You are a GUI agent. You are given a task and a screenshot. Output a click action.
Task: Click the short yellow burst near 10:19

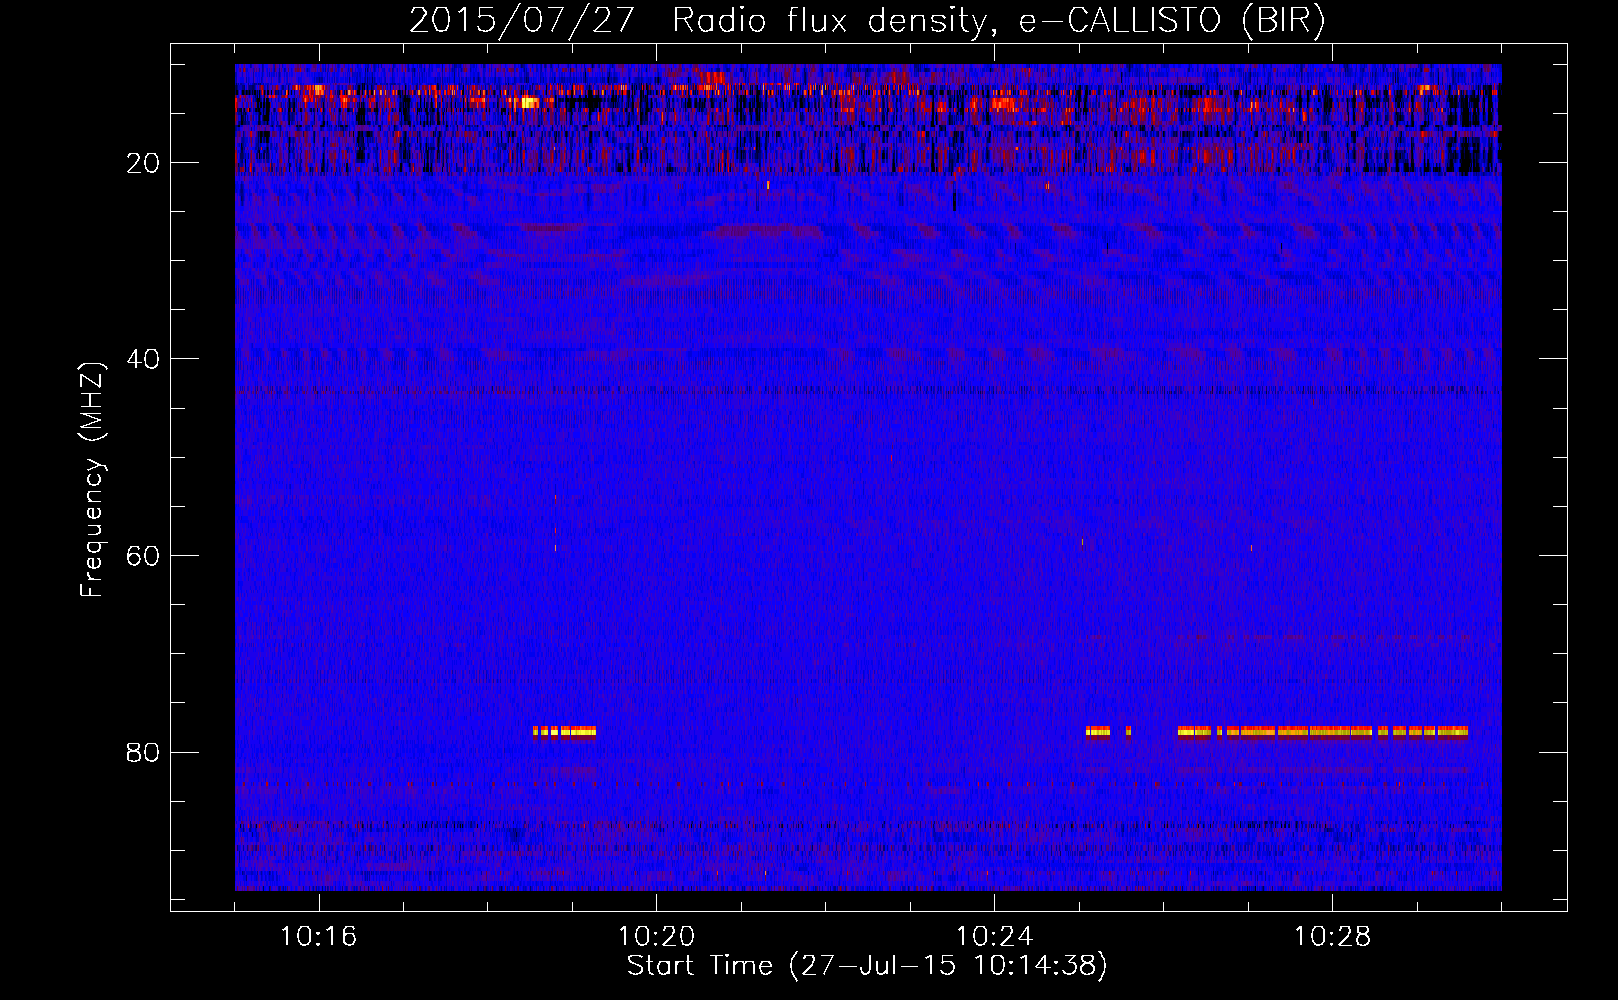[x=564, y=731]
